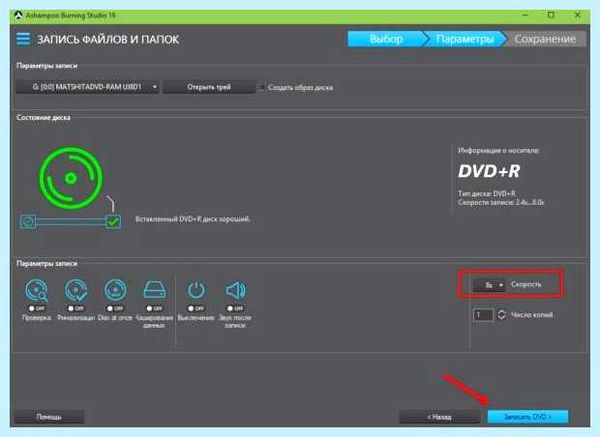This screenshot has height=437, width=600.
Task: Go to the Сохранение step tab
Action: (545, 39)
